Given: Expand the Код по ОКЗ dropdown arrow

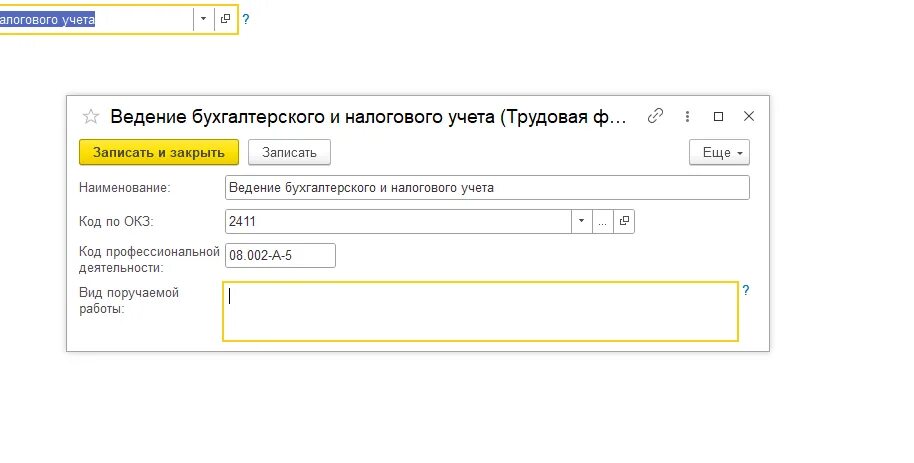Looking at the screenshot, I should coord(581,222).
